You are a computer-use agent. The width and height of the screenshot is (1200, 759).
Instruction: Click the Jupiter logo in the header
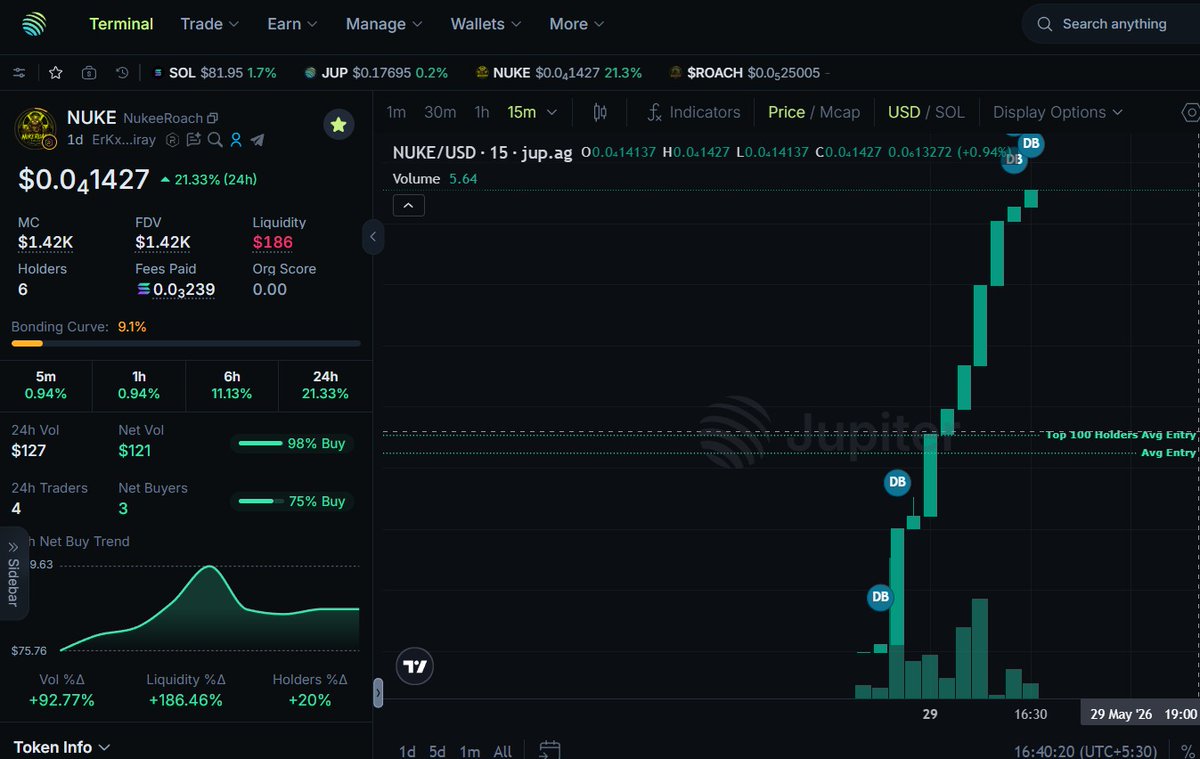tap(34, 24)
